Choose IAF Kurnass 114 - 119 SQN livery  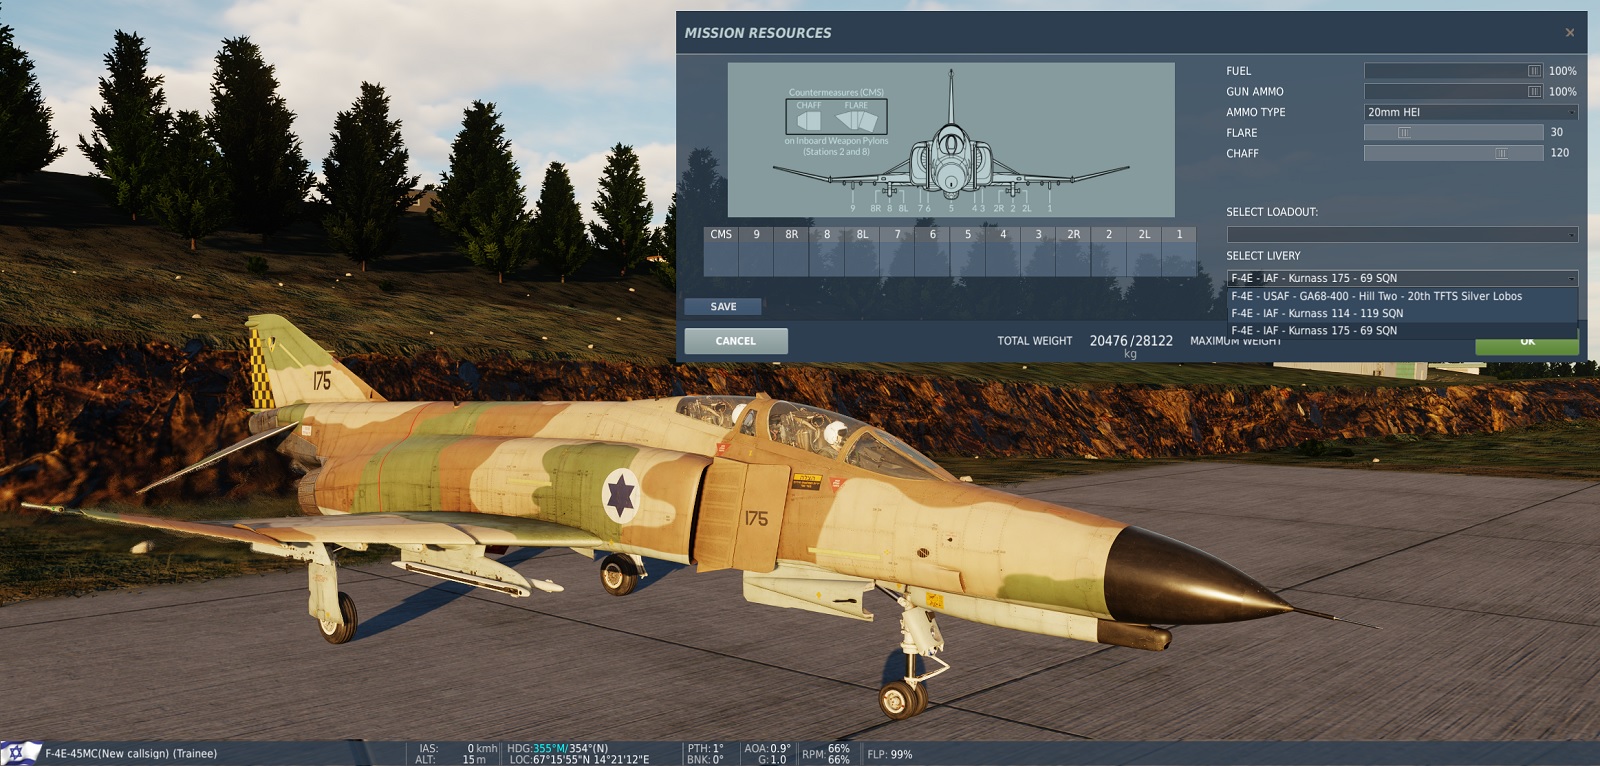click(1317, 313)
